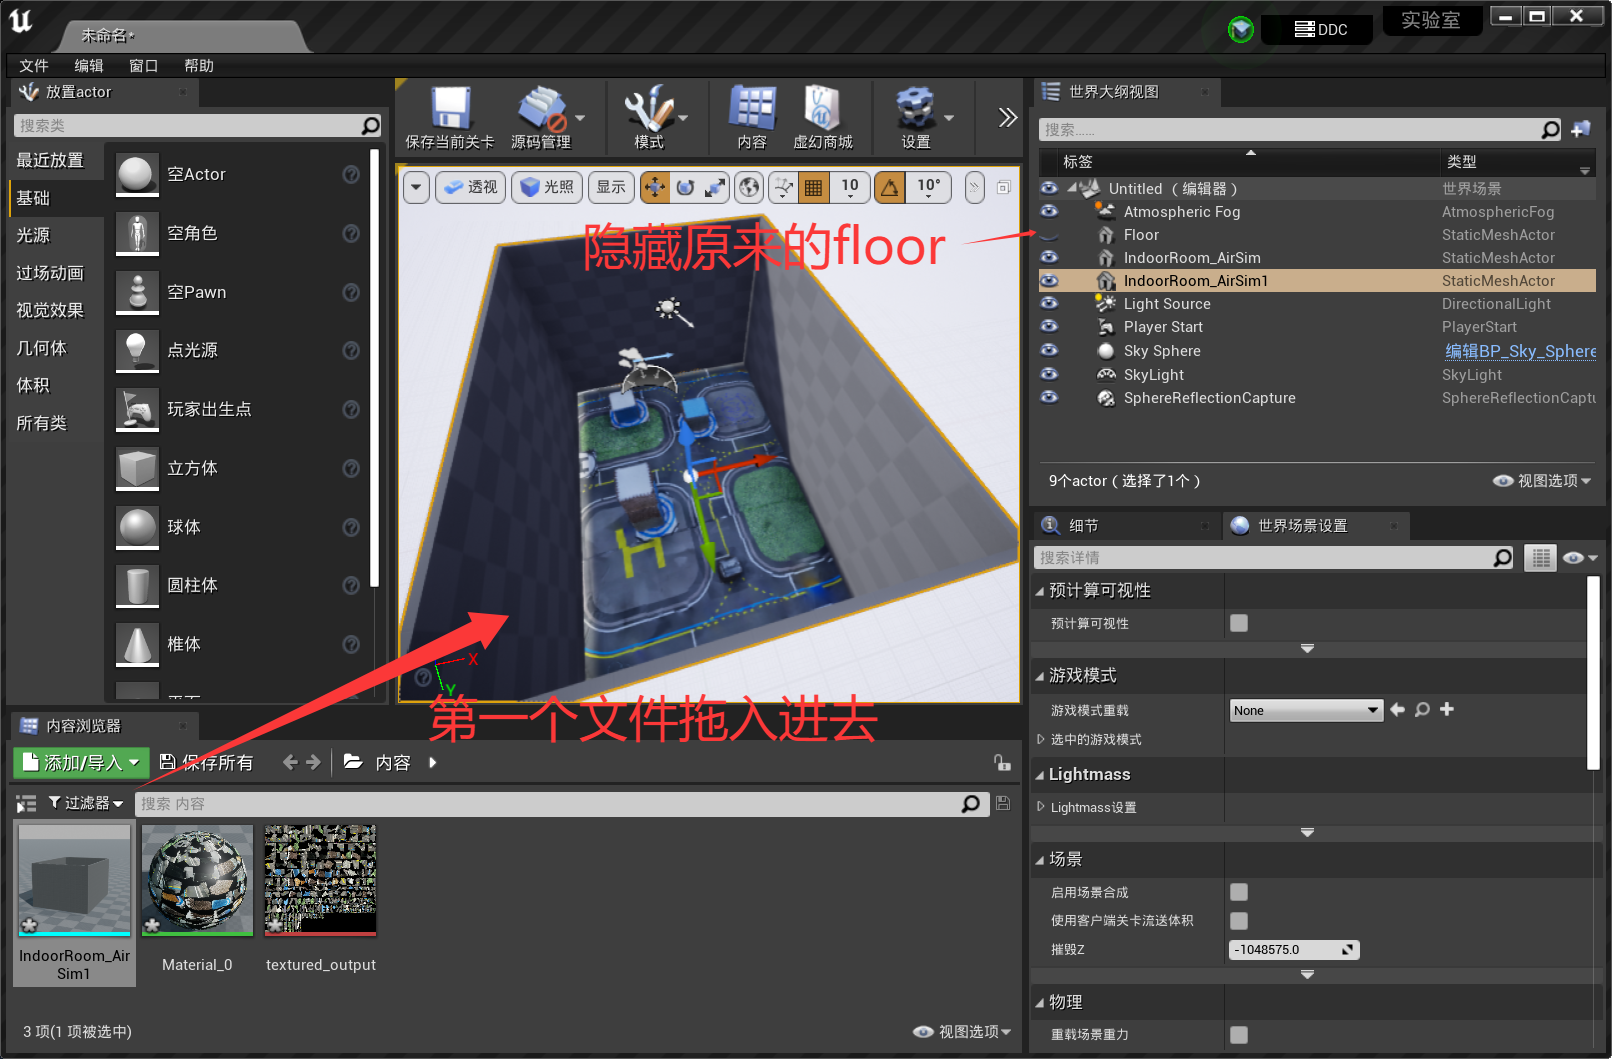Viewport: 1612px width, 1059px height.
Task: Open the 文件 (File) menu
Action: [34, 66]
